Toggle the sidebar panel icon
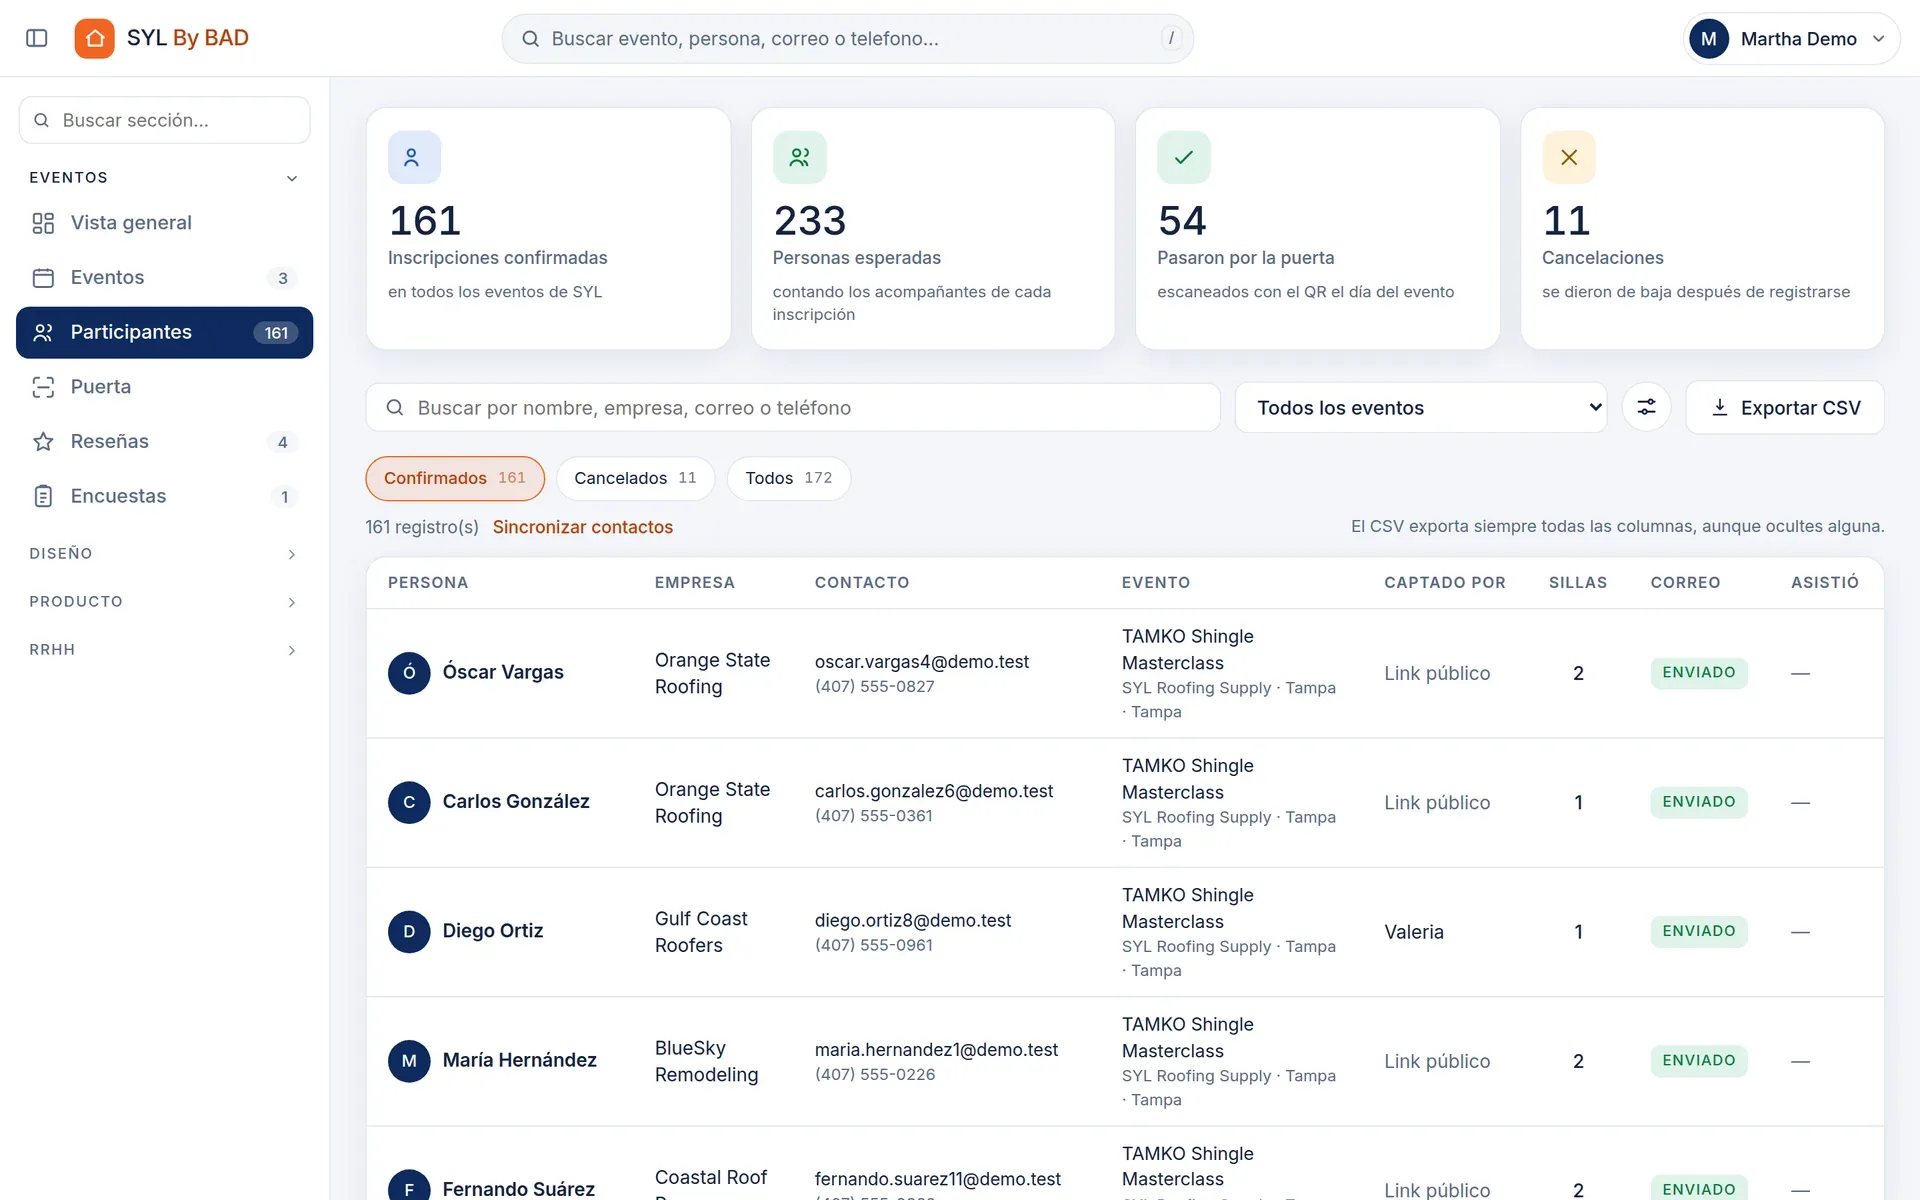The image size is (1920, 1200). 37,38
